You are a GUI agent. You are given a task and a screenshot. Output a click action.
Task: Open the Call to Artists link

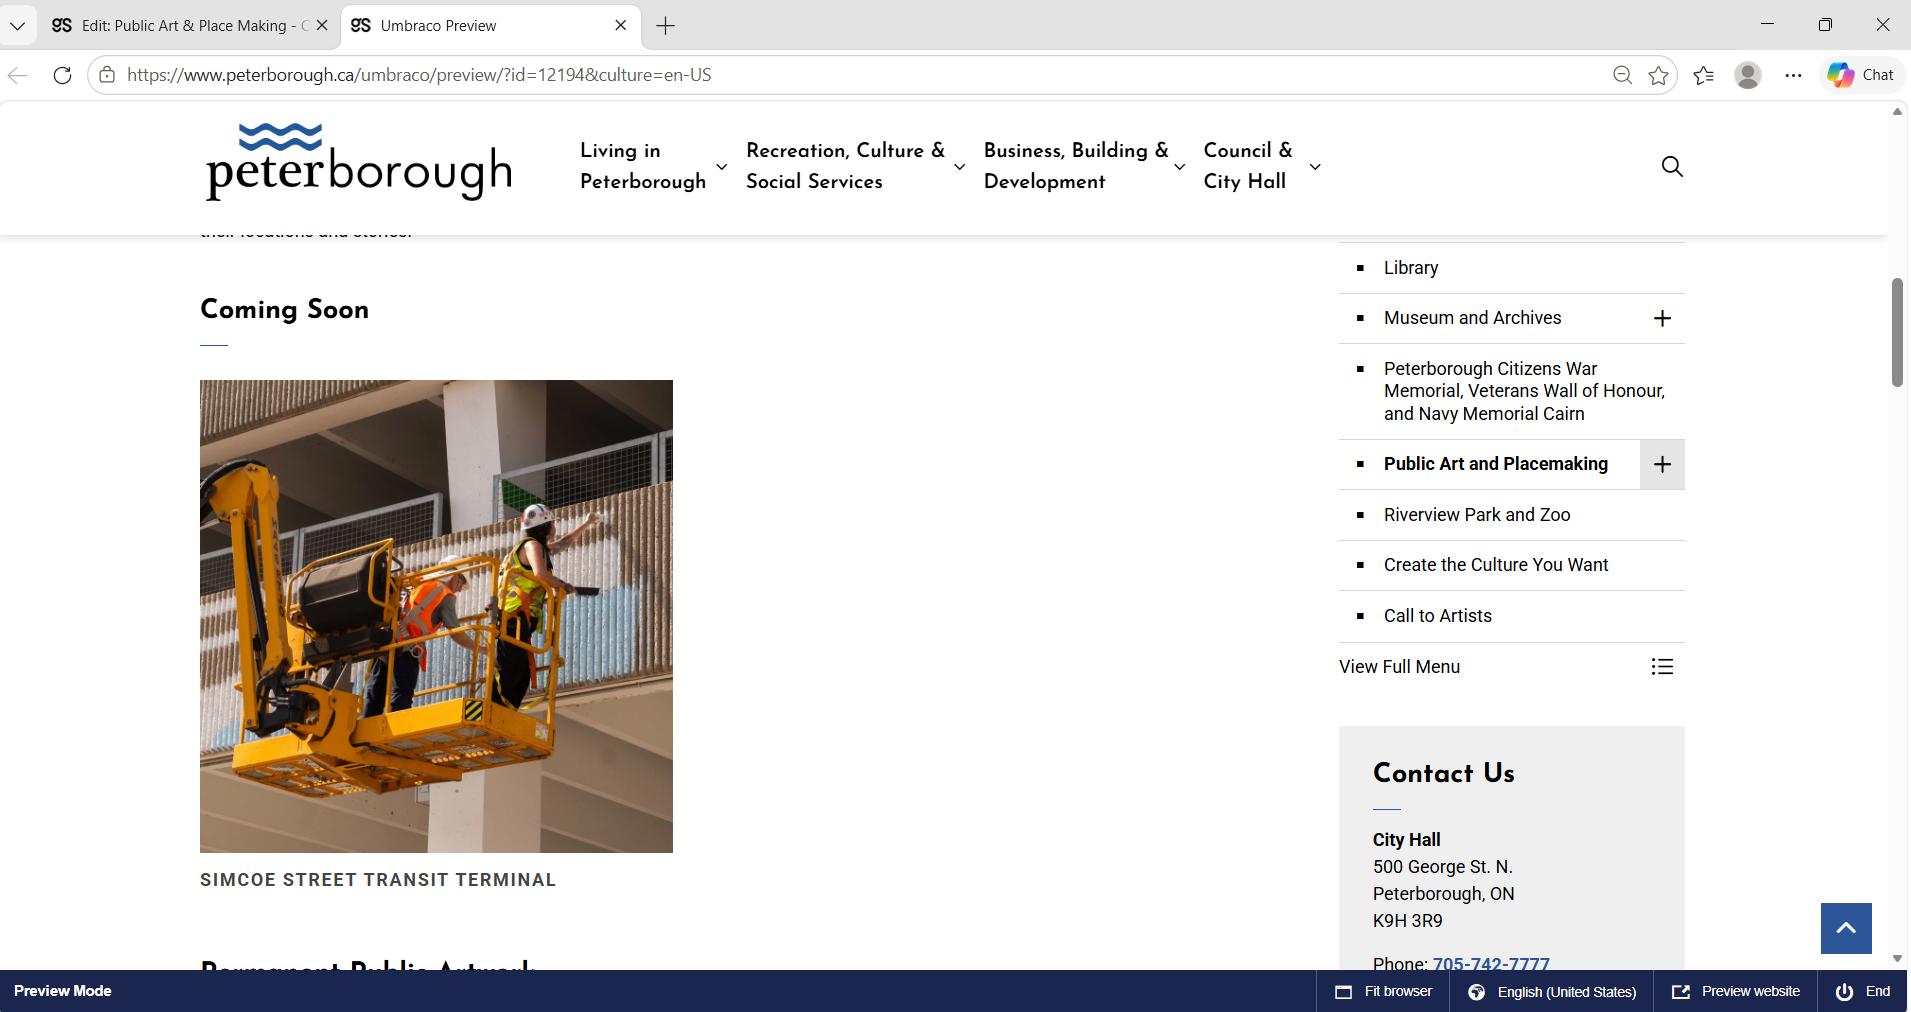pos(1438,616)
